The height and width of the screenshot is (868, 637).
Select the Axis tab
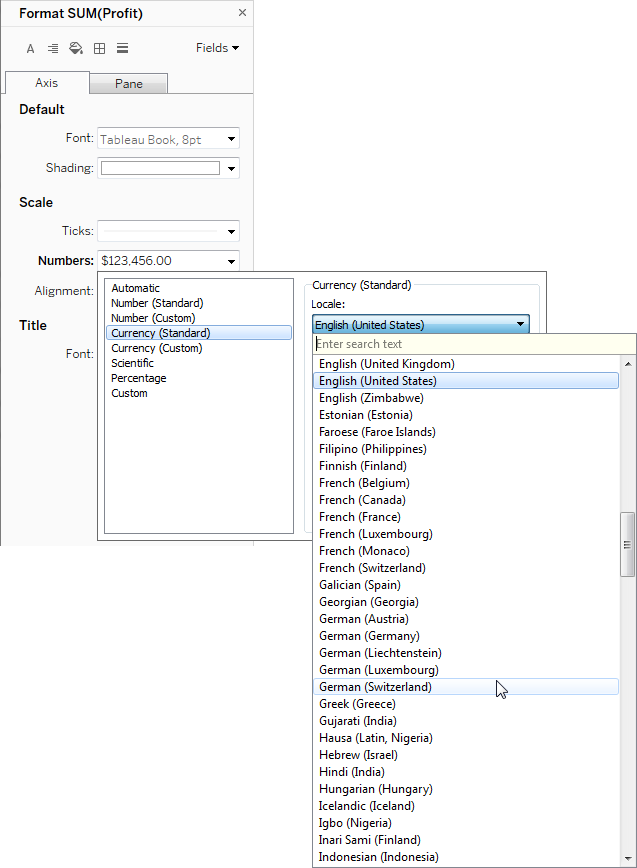coord(47,83)
